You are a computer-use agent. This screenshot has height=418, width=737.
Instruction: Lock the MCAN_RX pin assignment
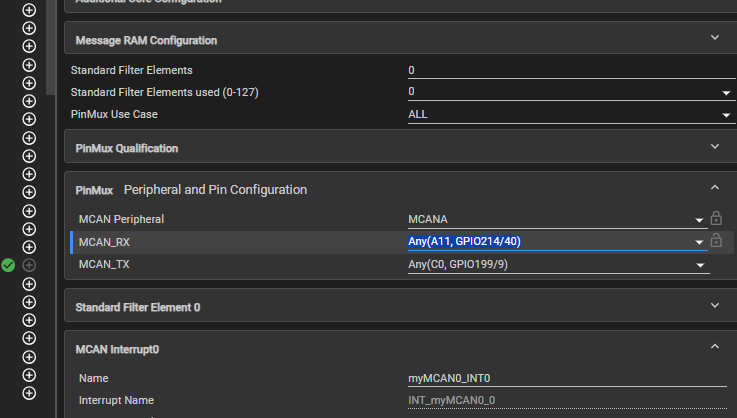(x=716, y=240)
